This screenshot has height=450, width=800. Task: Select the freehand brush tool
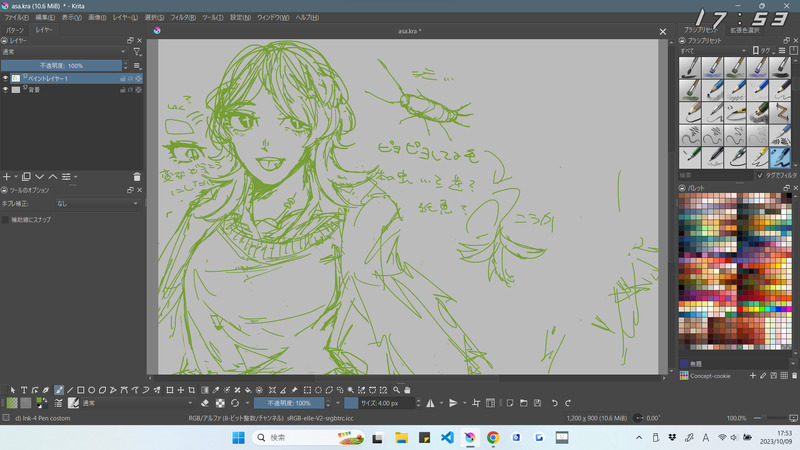tap(58, 390)
